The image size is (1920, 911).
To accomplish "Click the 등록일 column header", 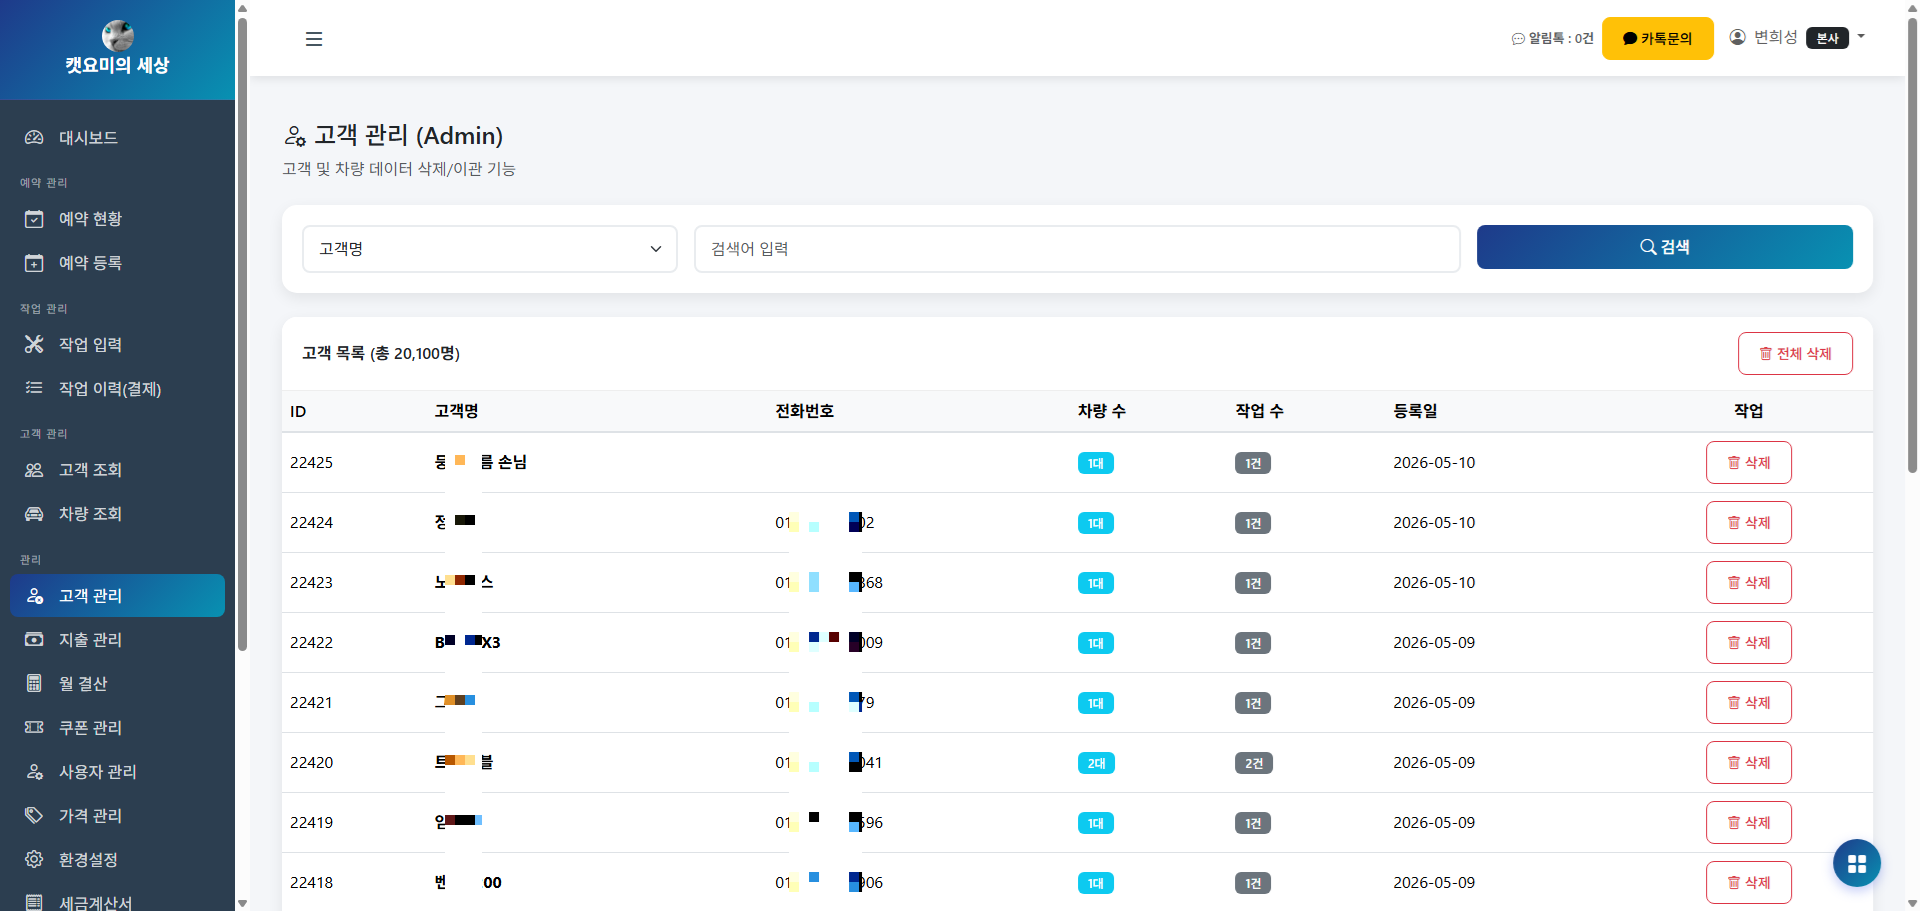I will point(1415,411).
